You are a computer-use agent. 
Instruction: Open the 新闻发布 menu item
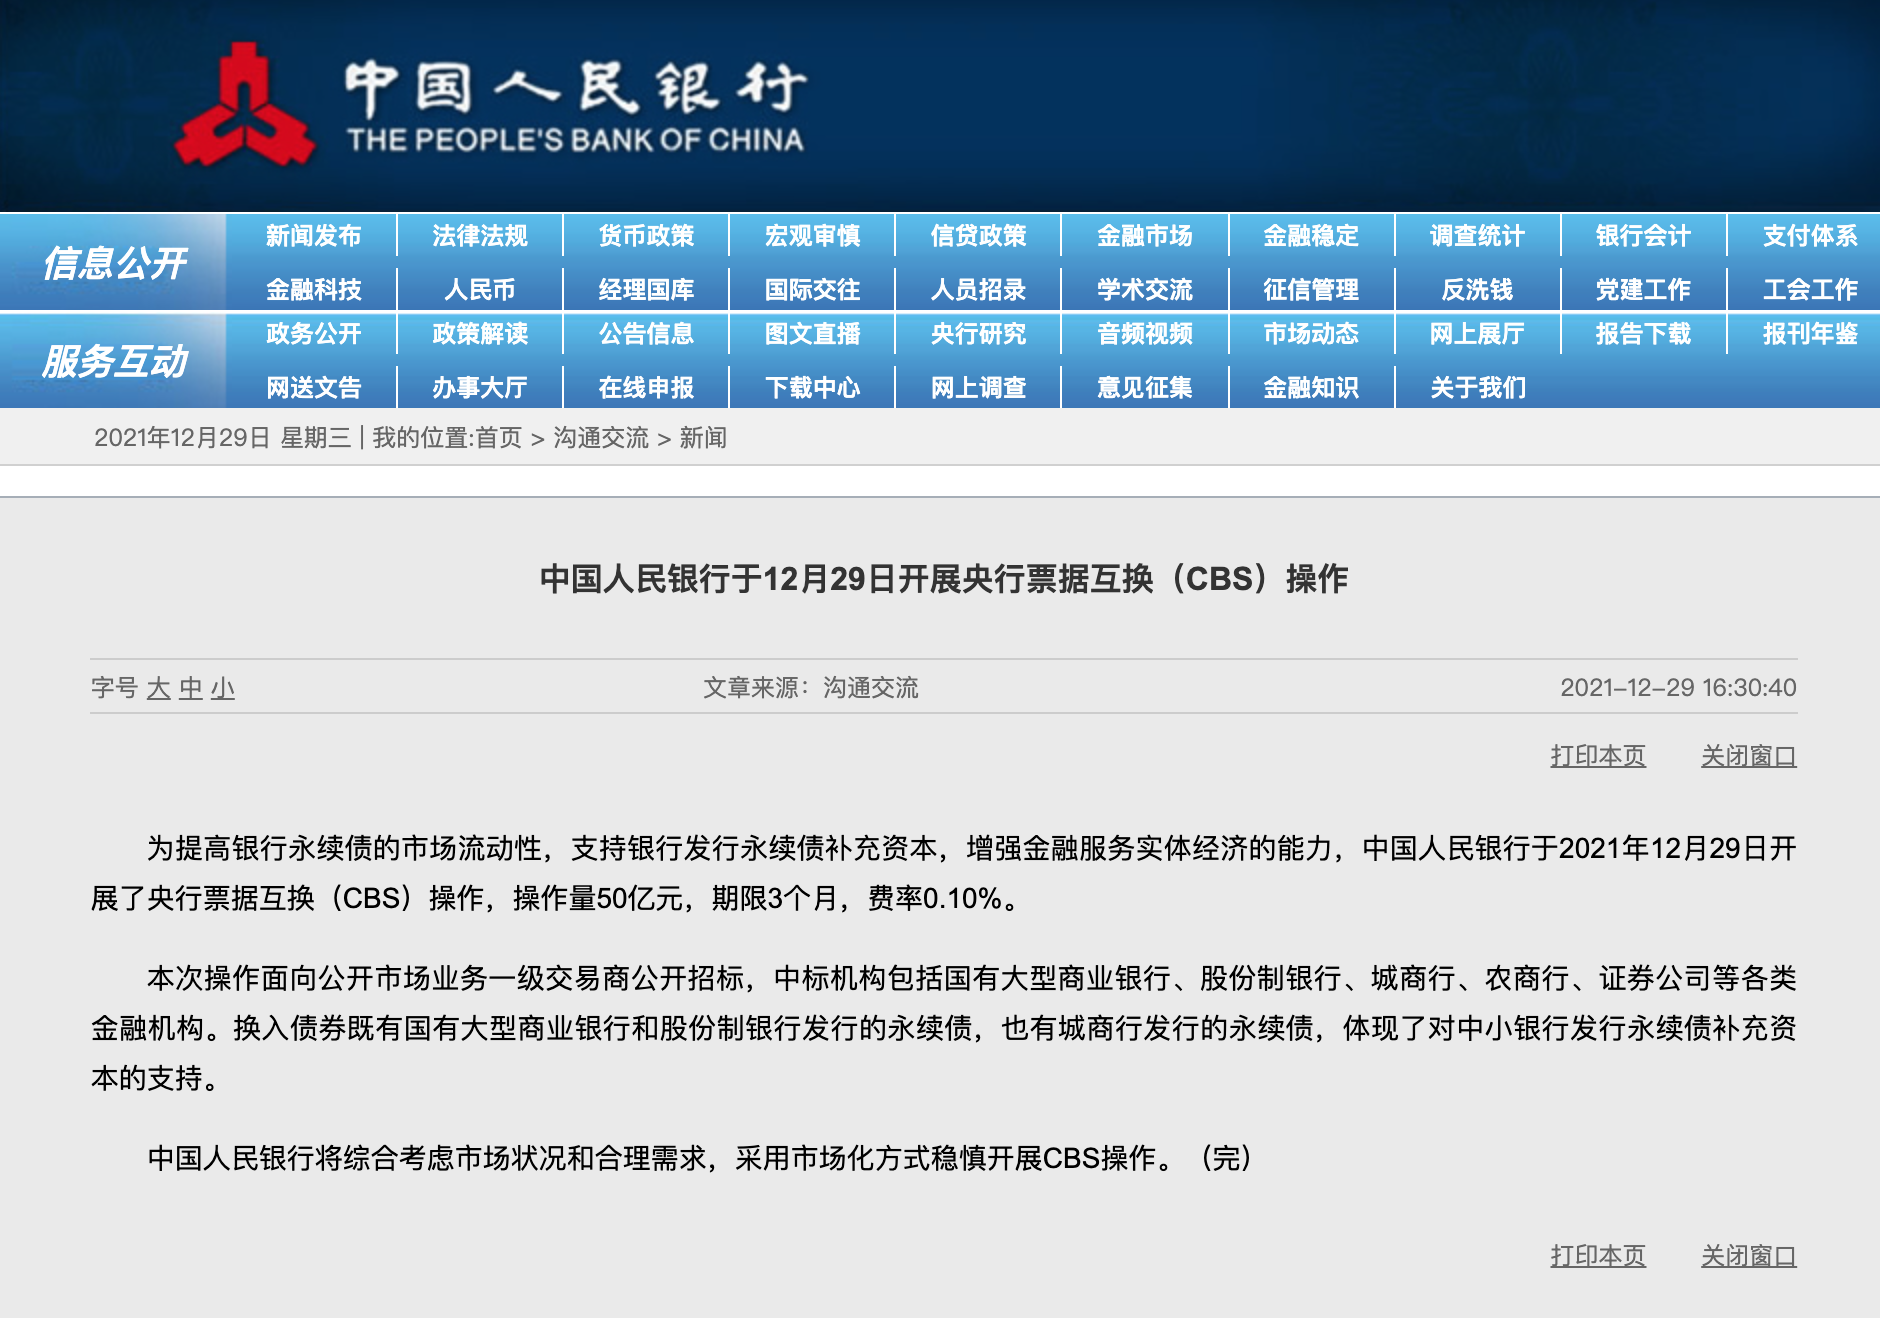click(x=313, y=236)
